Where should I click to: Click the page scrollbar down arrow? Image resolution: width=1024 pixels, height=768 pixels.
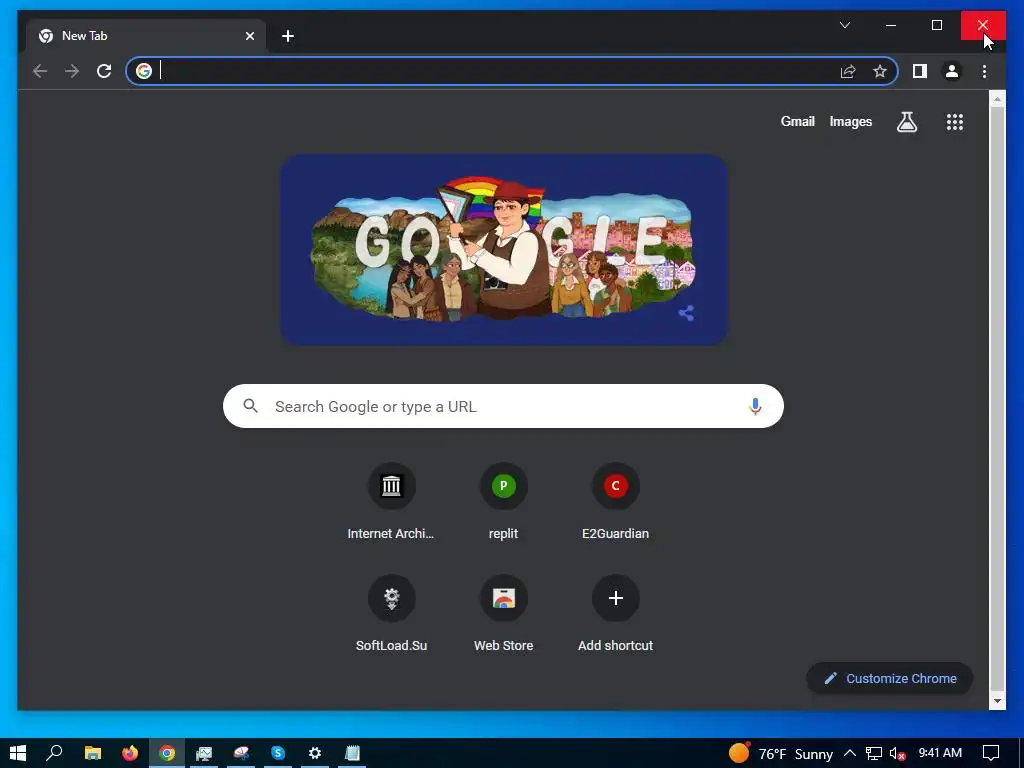(997, 701)
